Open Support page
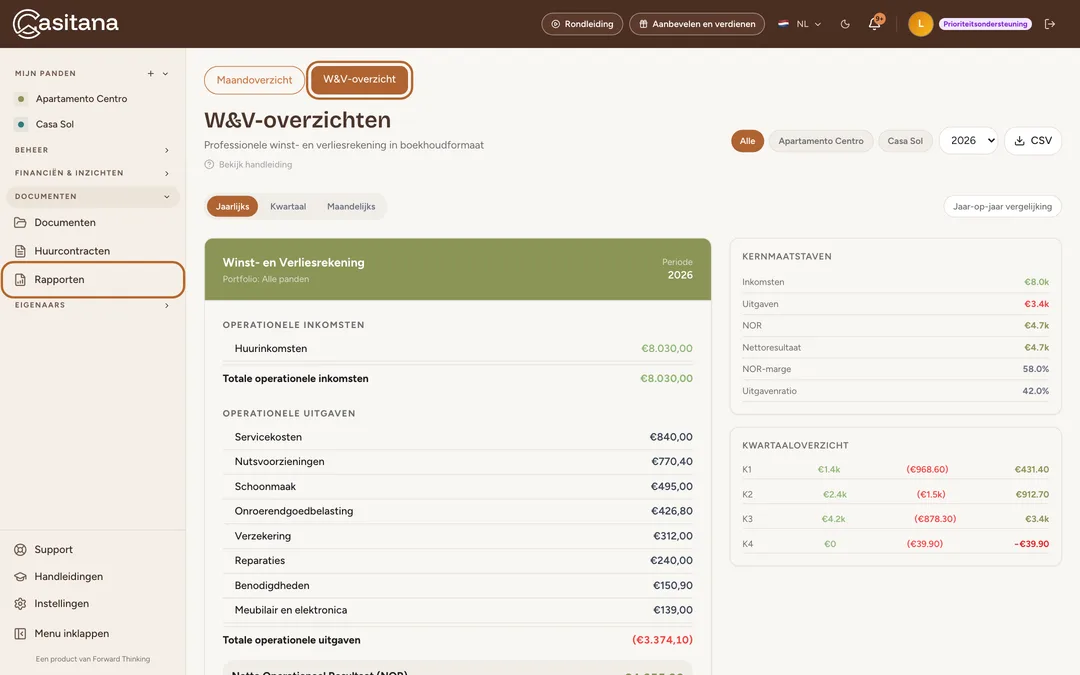 (92, 550)
